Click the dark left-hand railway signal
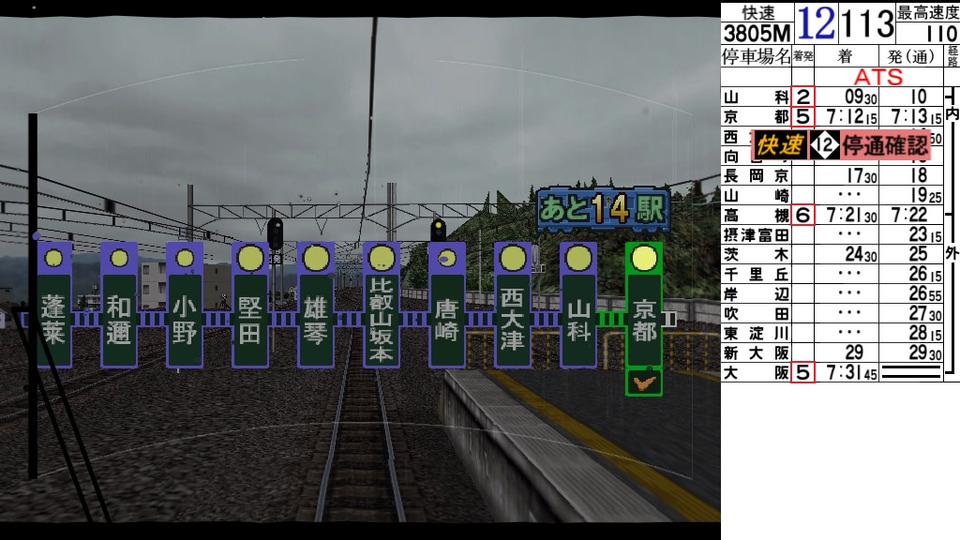960x540 pixels. tap(276, 234)
